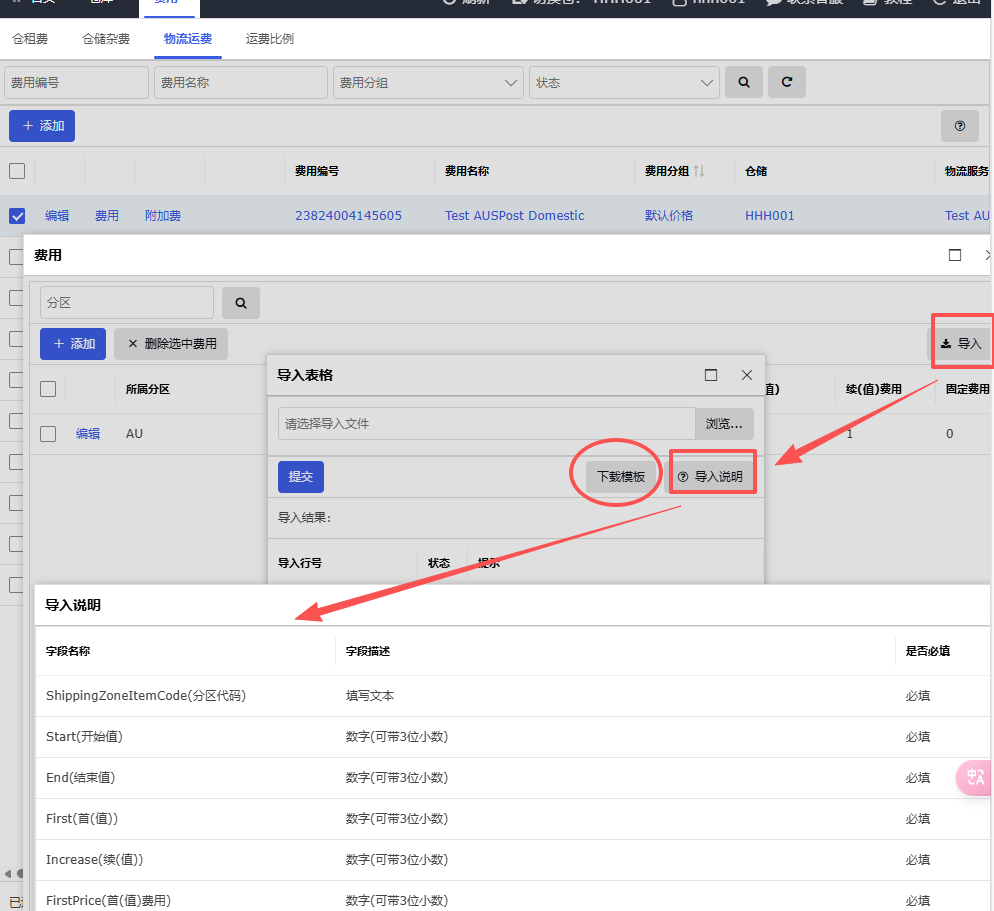Uncheck the Test AUSPost Domestic row checkbox

pyautogui.click(x=17, y=216)
